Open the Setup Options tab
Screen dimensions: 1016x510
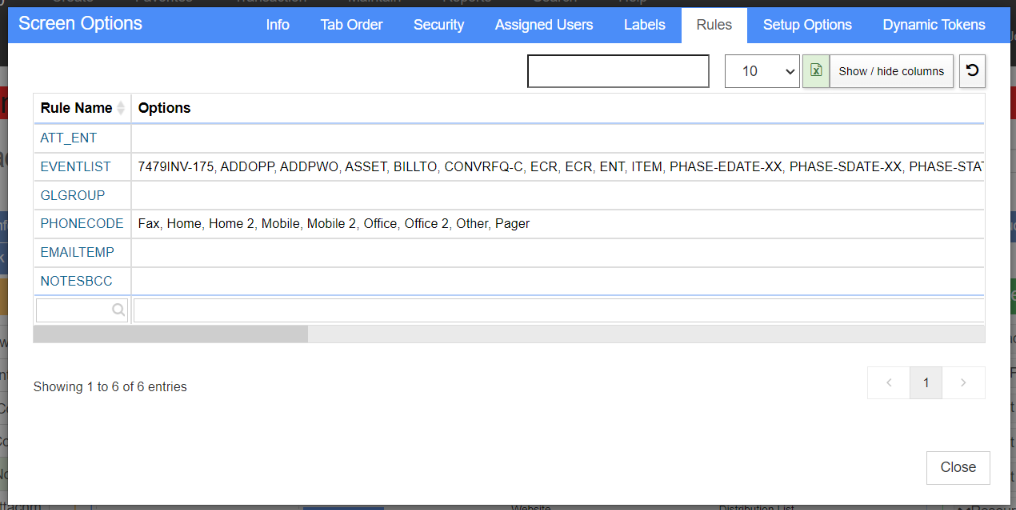[x=807, y=25]
